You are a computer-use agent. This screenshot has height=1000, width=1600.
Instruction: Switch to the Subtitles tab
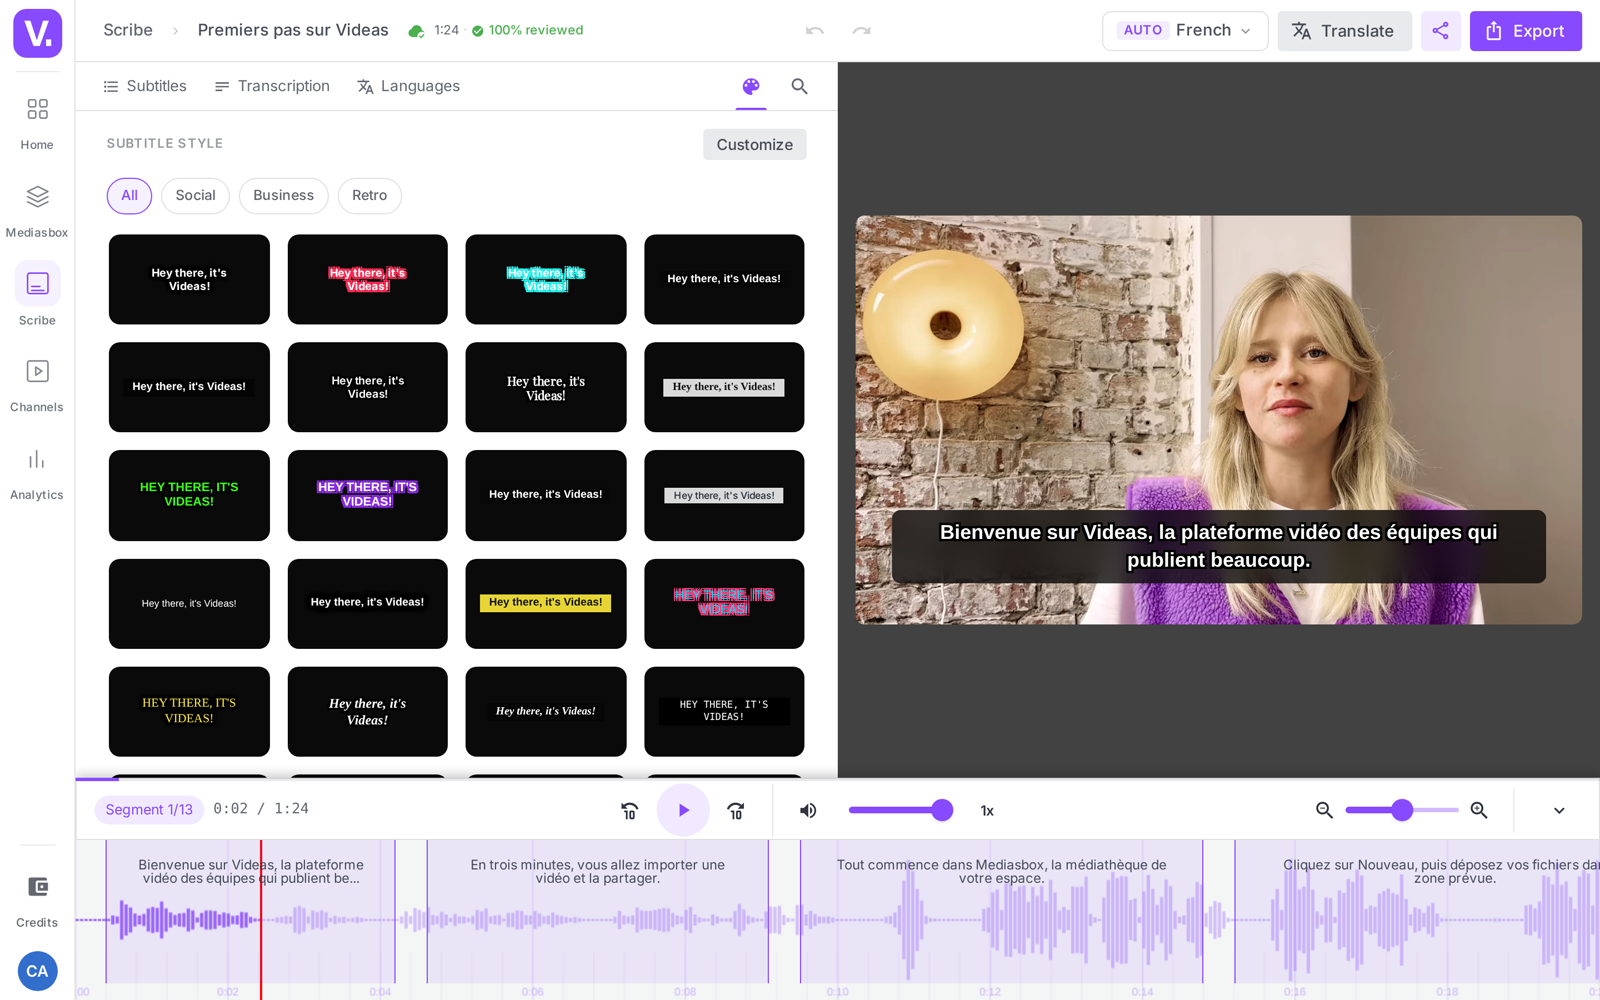(145, 86)
